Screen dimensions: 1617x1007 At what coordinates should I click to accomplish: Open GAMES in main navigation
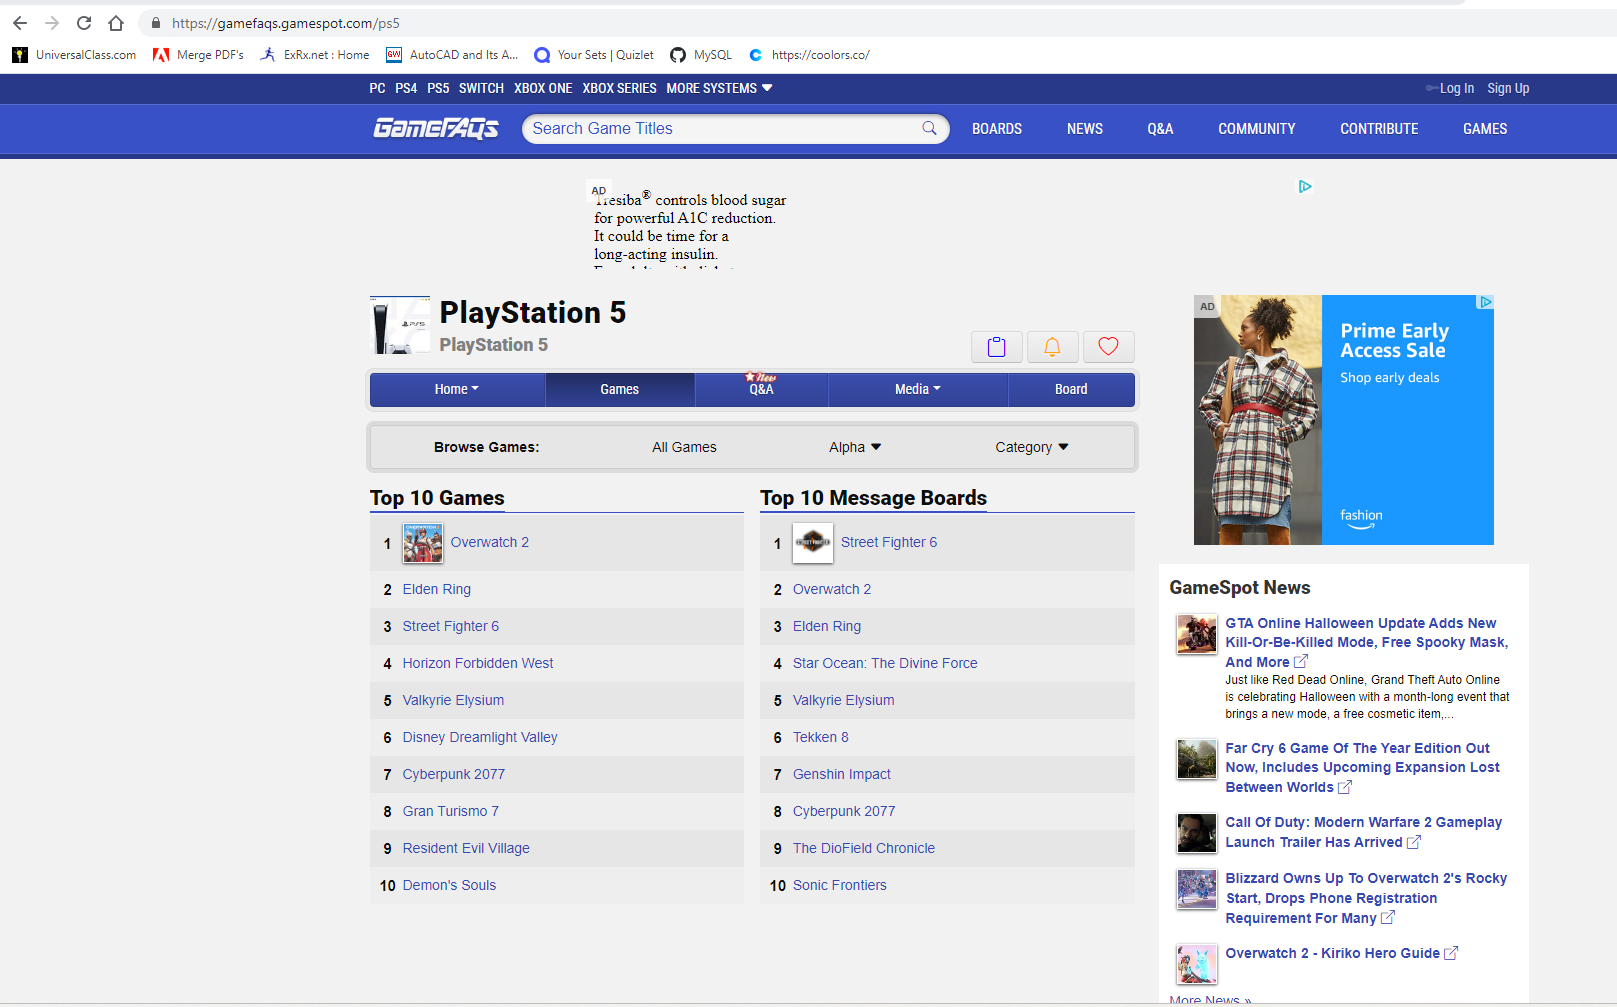1485,129
